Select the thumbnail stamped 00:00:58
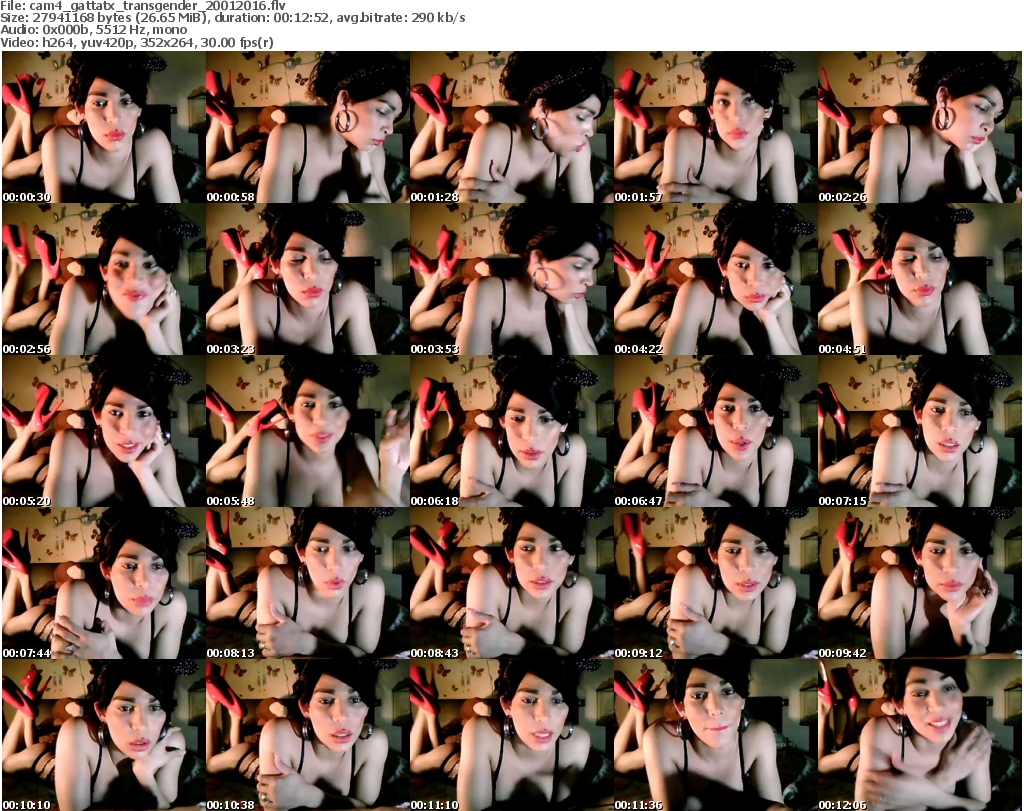1024x811 pixels. tap(308, 127)
